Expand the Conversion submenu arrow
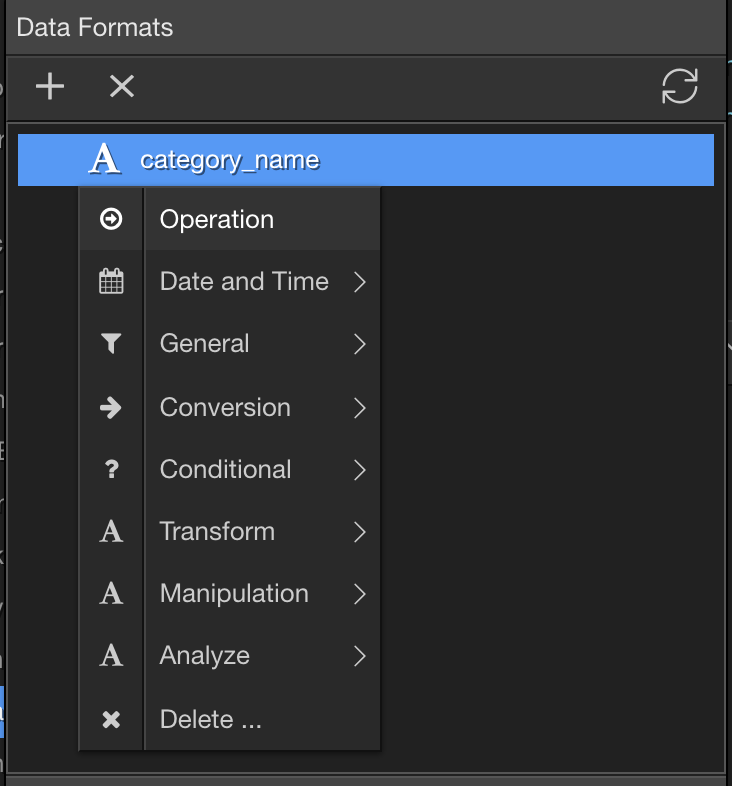732x786 pixels. click(360, 408)
